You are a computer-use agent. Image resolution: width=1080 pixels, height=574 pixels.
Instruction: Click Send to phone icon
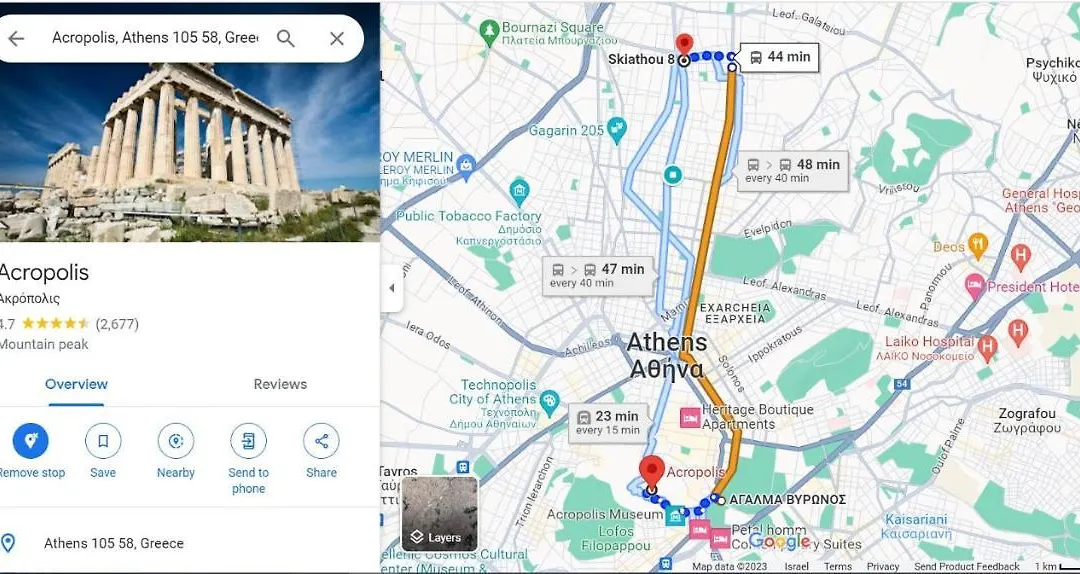249,441
